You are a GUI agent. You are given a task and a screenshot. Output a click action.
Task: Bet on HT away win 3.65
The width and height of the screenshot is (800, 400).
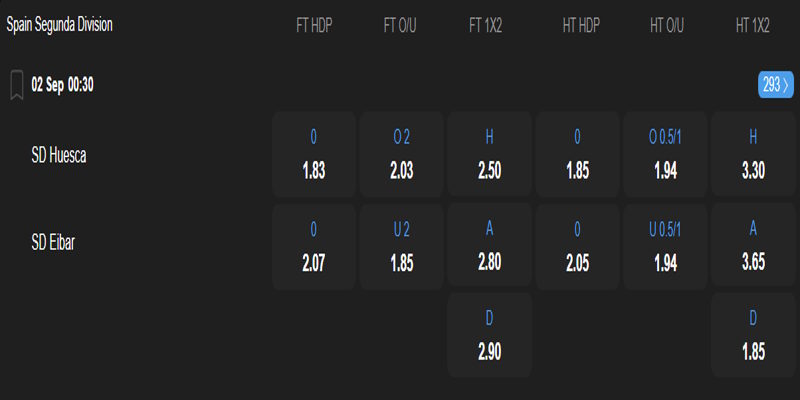point(753,247)
